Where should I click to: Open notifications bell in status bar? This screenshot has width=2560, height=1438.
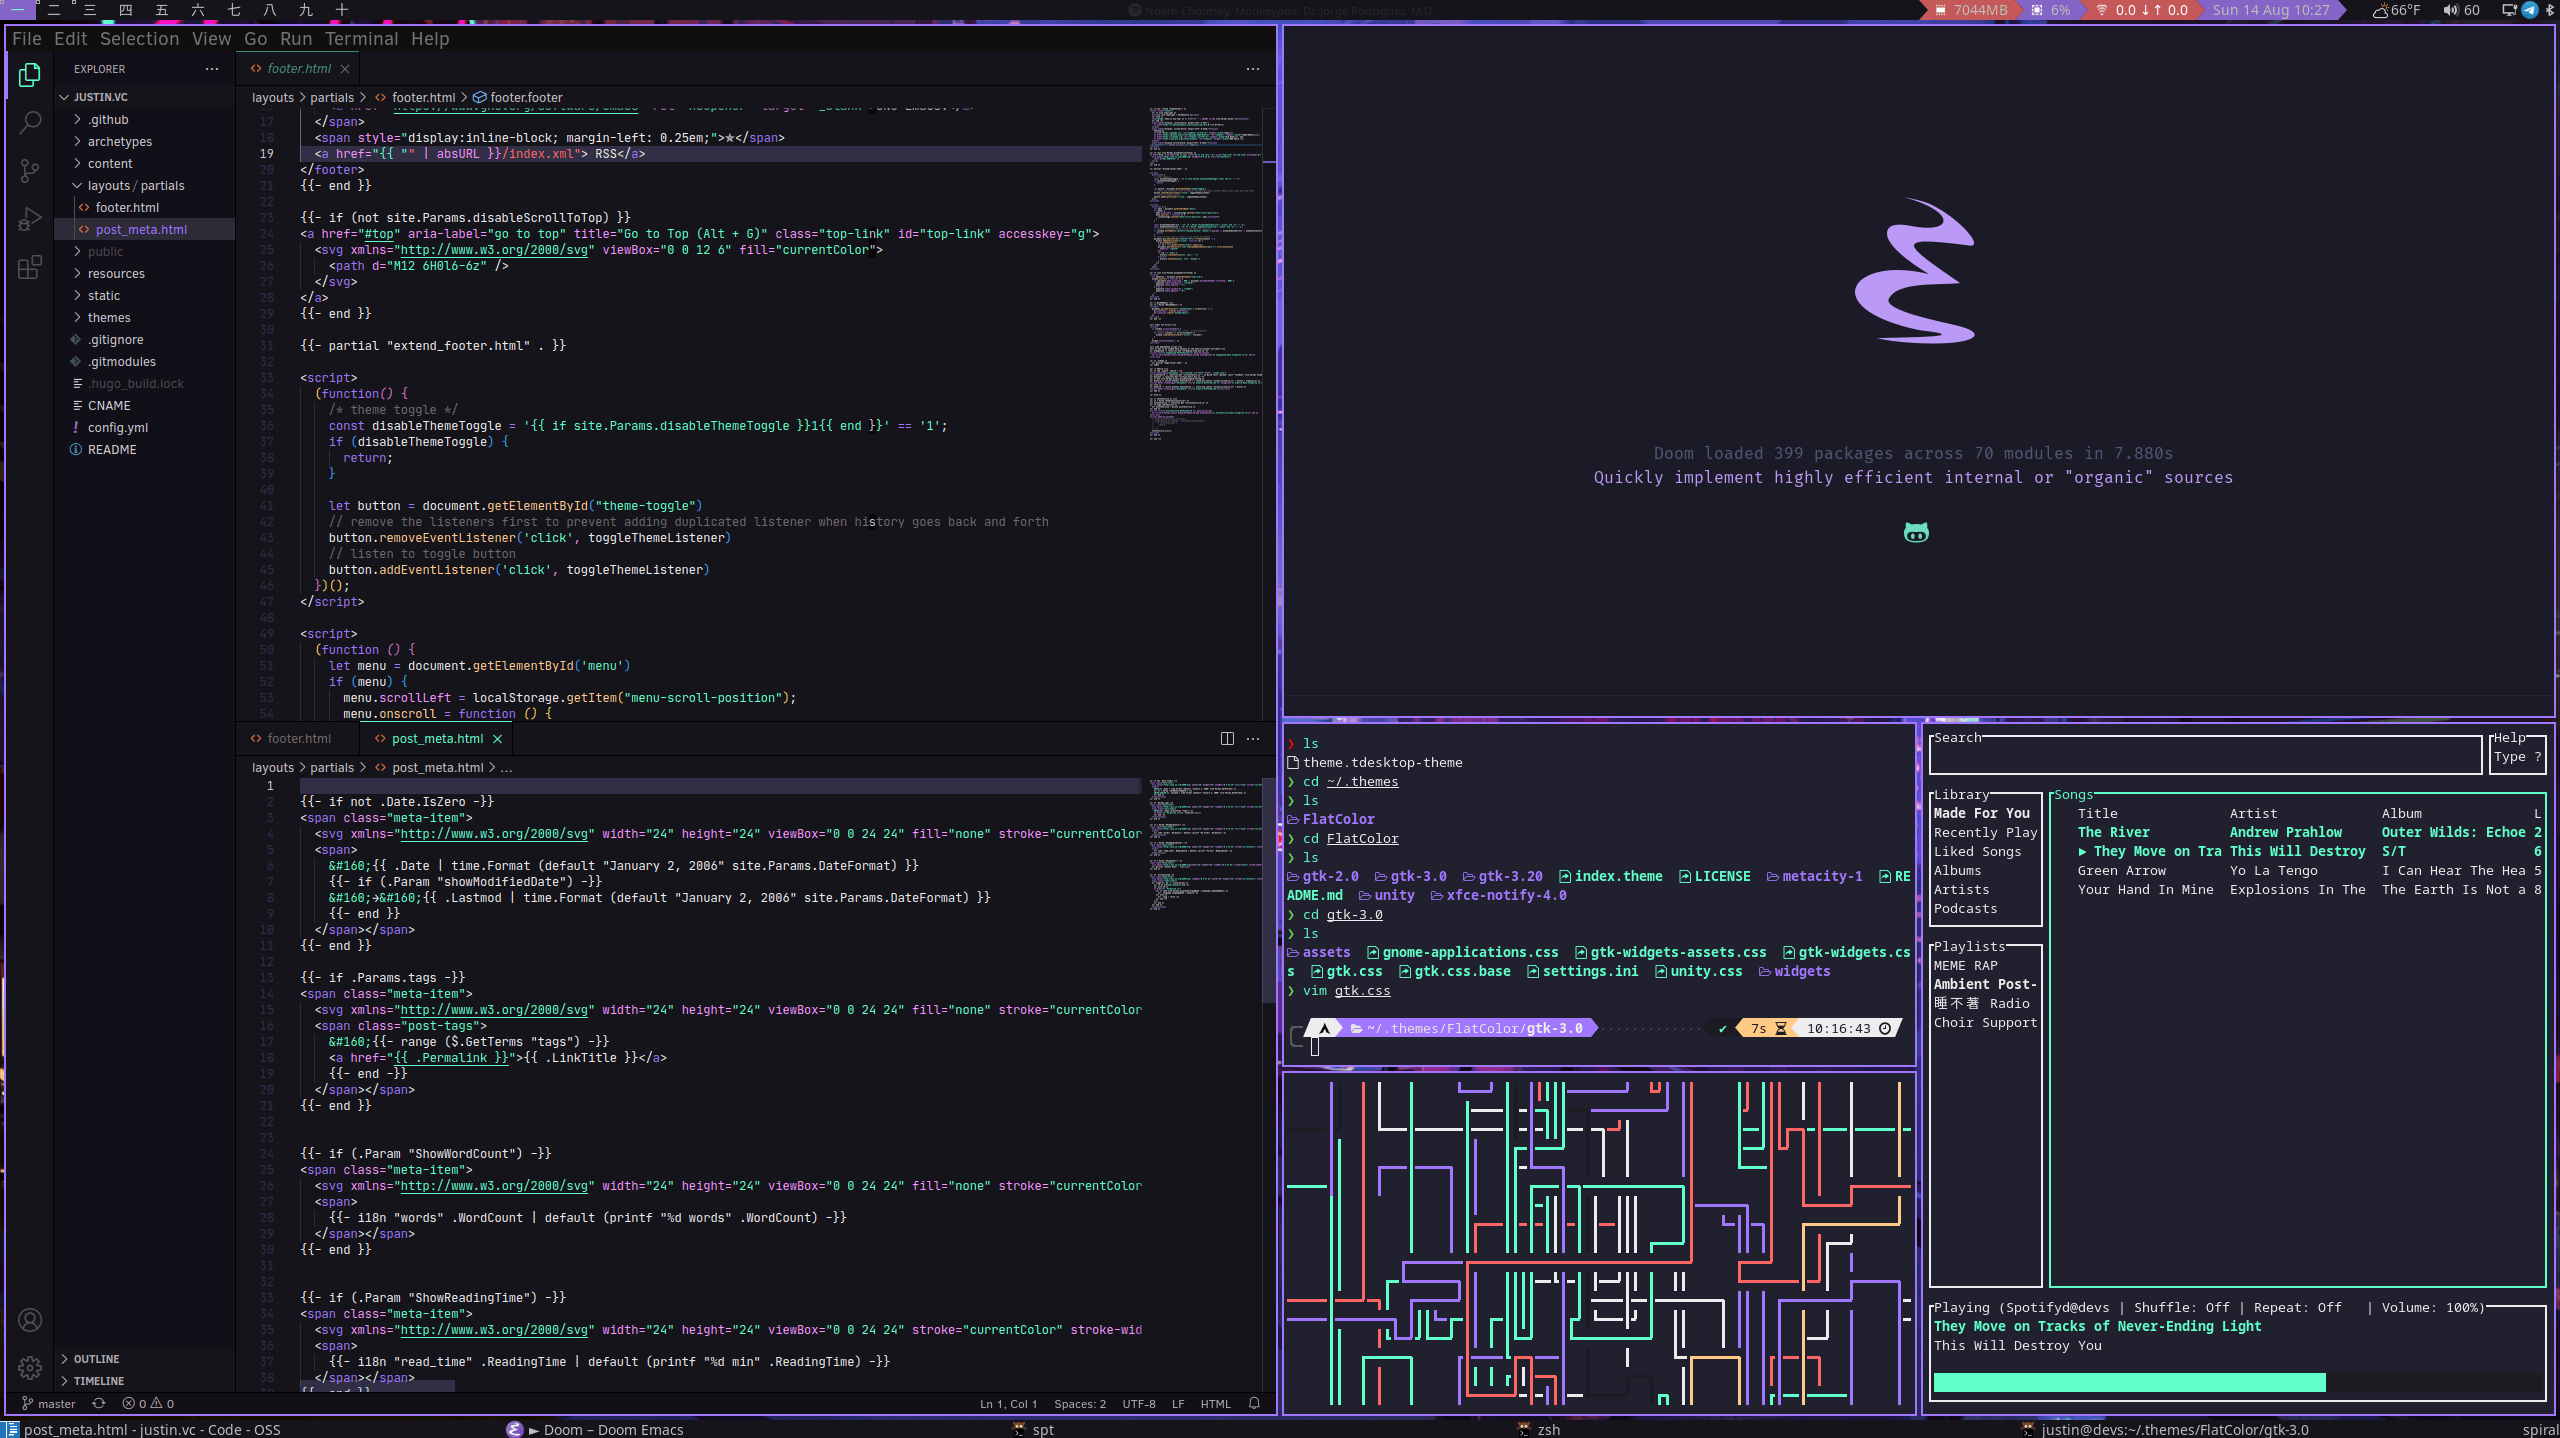click(1254, 1404)
